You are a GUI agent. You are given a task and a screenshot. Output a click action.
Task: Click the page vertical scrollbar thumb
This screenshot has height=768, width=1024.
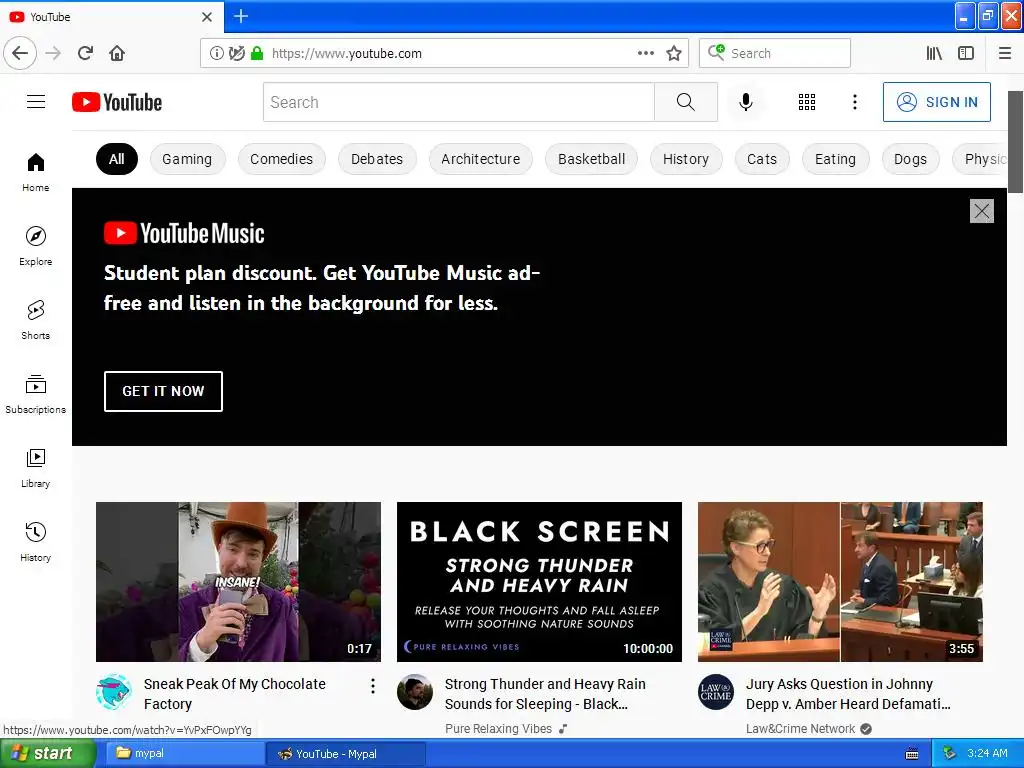[1016, 142]
